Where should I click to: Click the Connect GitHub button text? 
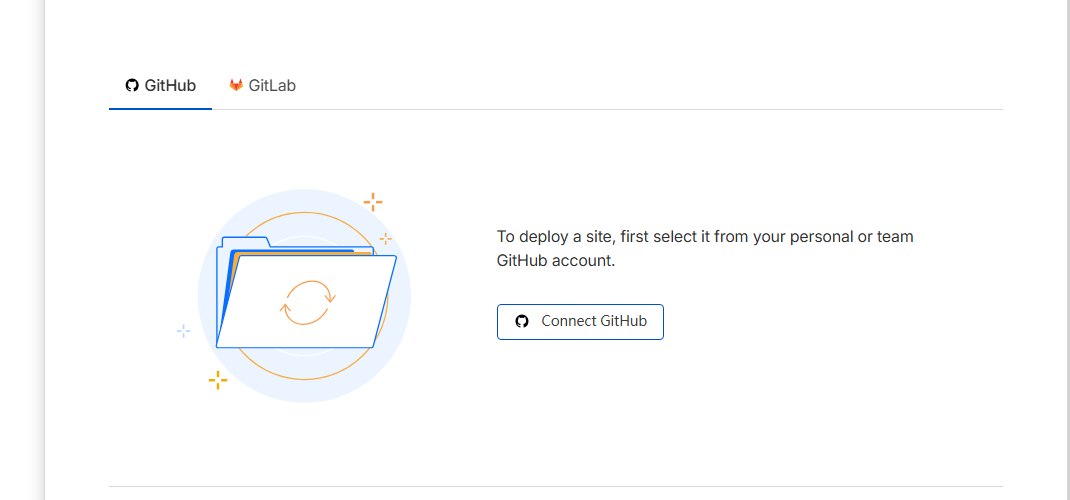click(x=594, y=321)
